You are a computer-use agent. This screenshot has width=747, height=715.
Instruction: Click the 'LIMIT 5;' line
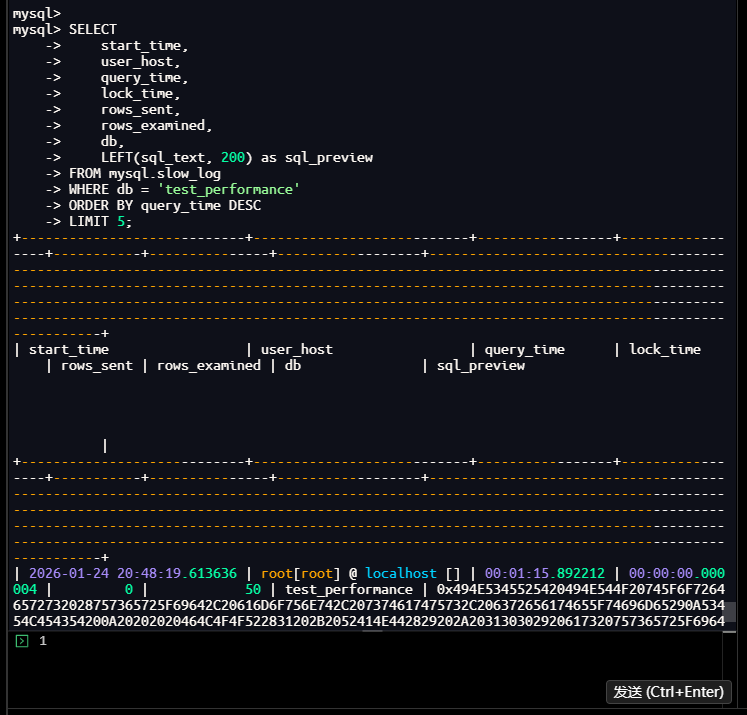click(x=101, y=222)
